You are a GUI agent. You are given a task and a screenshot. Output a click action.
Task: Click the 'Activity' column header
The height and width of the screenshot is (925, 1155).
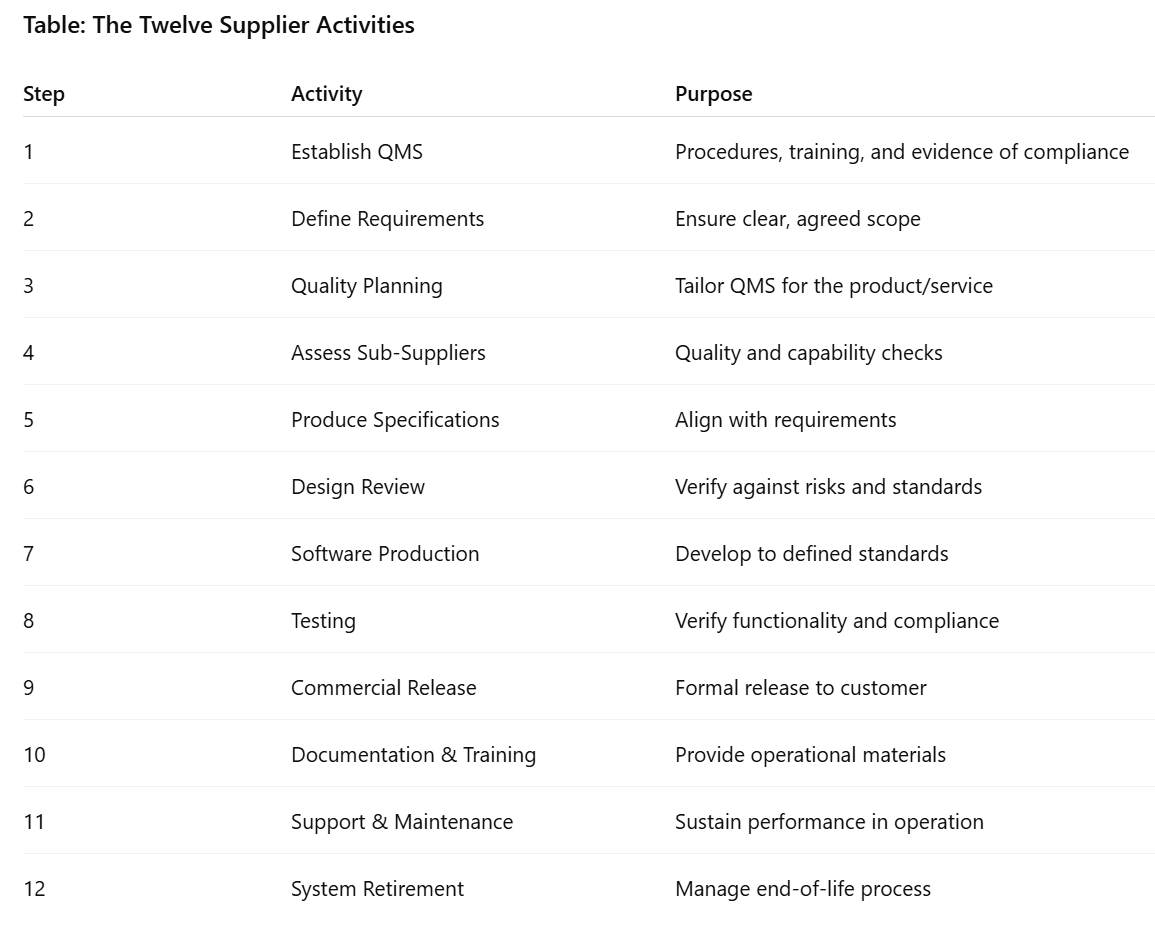[x=326, y=94]
